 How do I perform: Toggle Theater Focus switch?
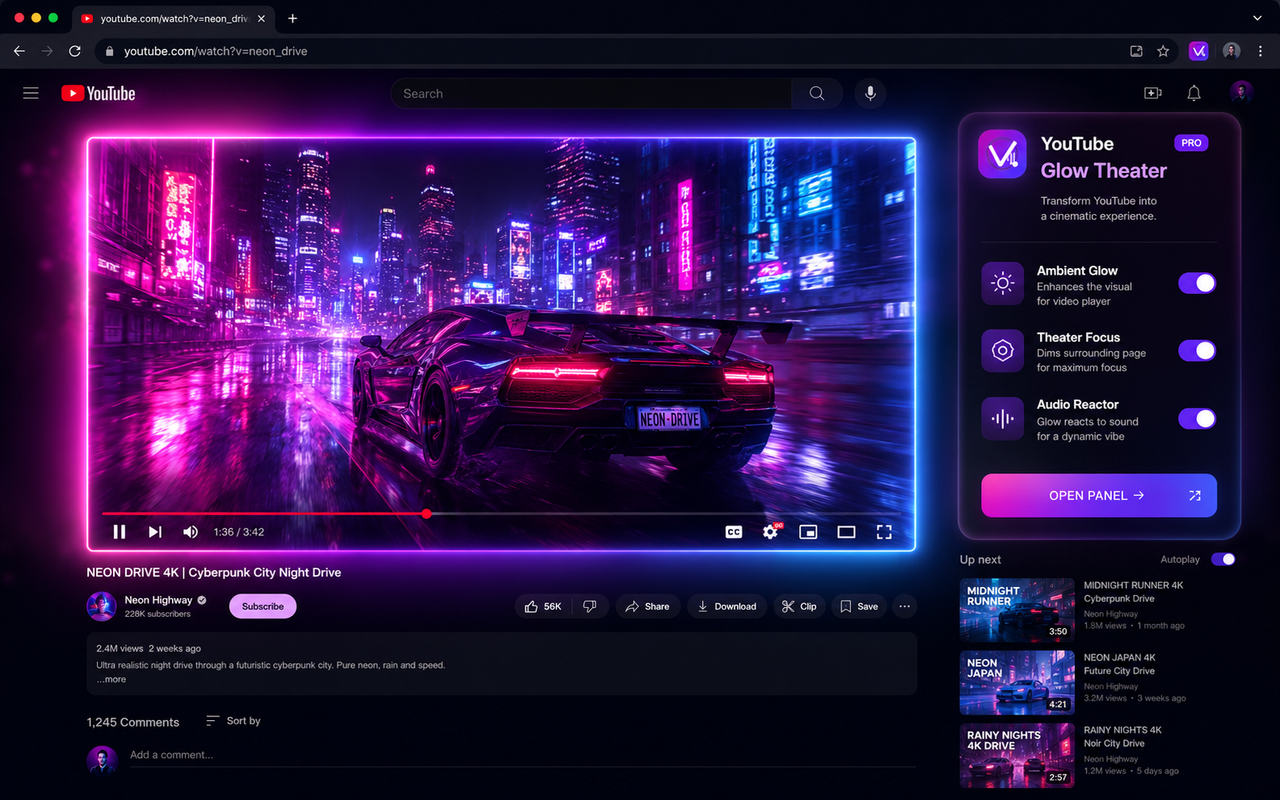(x=1197, y=350)
